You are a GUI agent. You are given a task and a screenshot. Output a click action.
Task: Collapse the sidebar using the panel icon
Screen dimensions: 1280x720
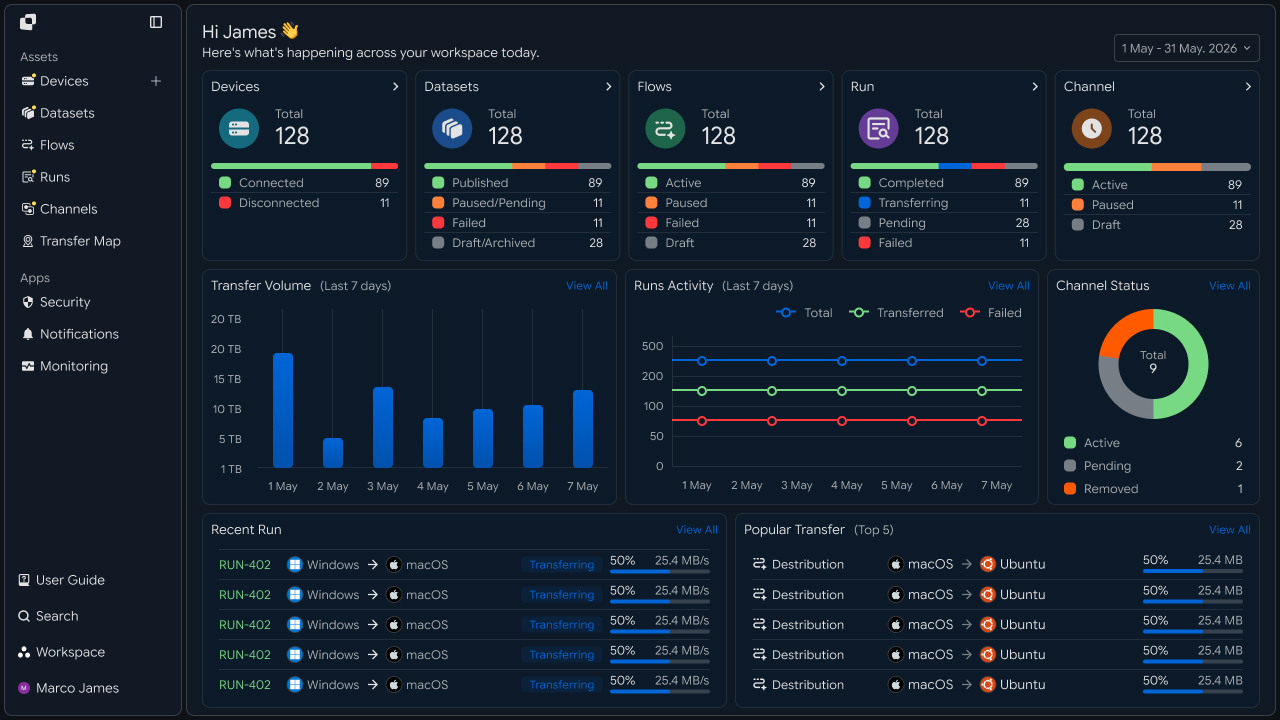pyautogui.click(x=156, y=22)
